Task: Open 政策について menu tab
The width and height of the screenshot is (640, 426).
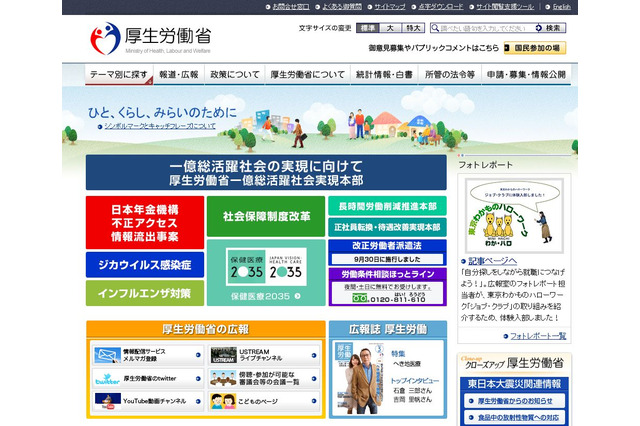Action: tap(235, 75)
